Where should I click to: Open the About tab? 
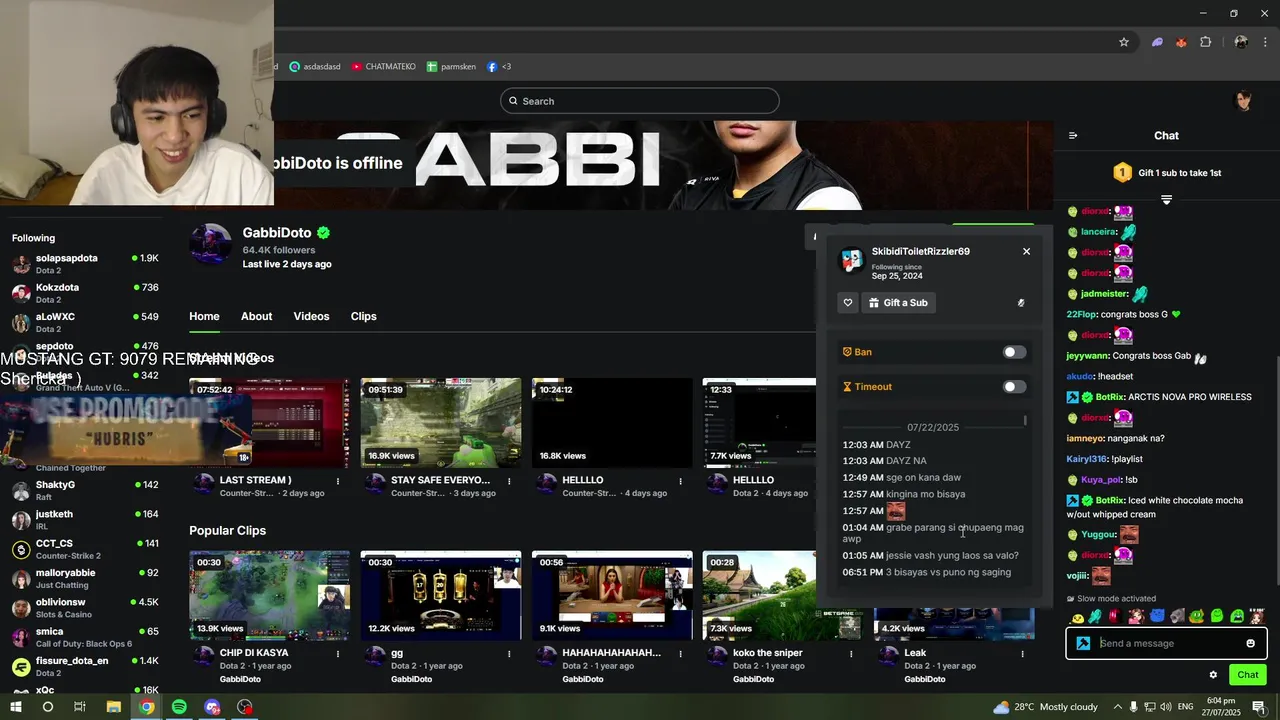coord(256,316)
